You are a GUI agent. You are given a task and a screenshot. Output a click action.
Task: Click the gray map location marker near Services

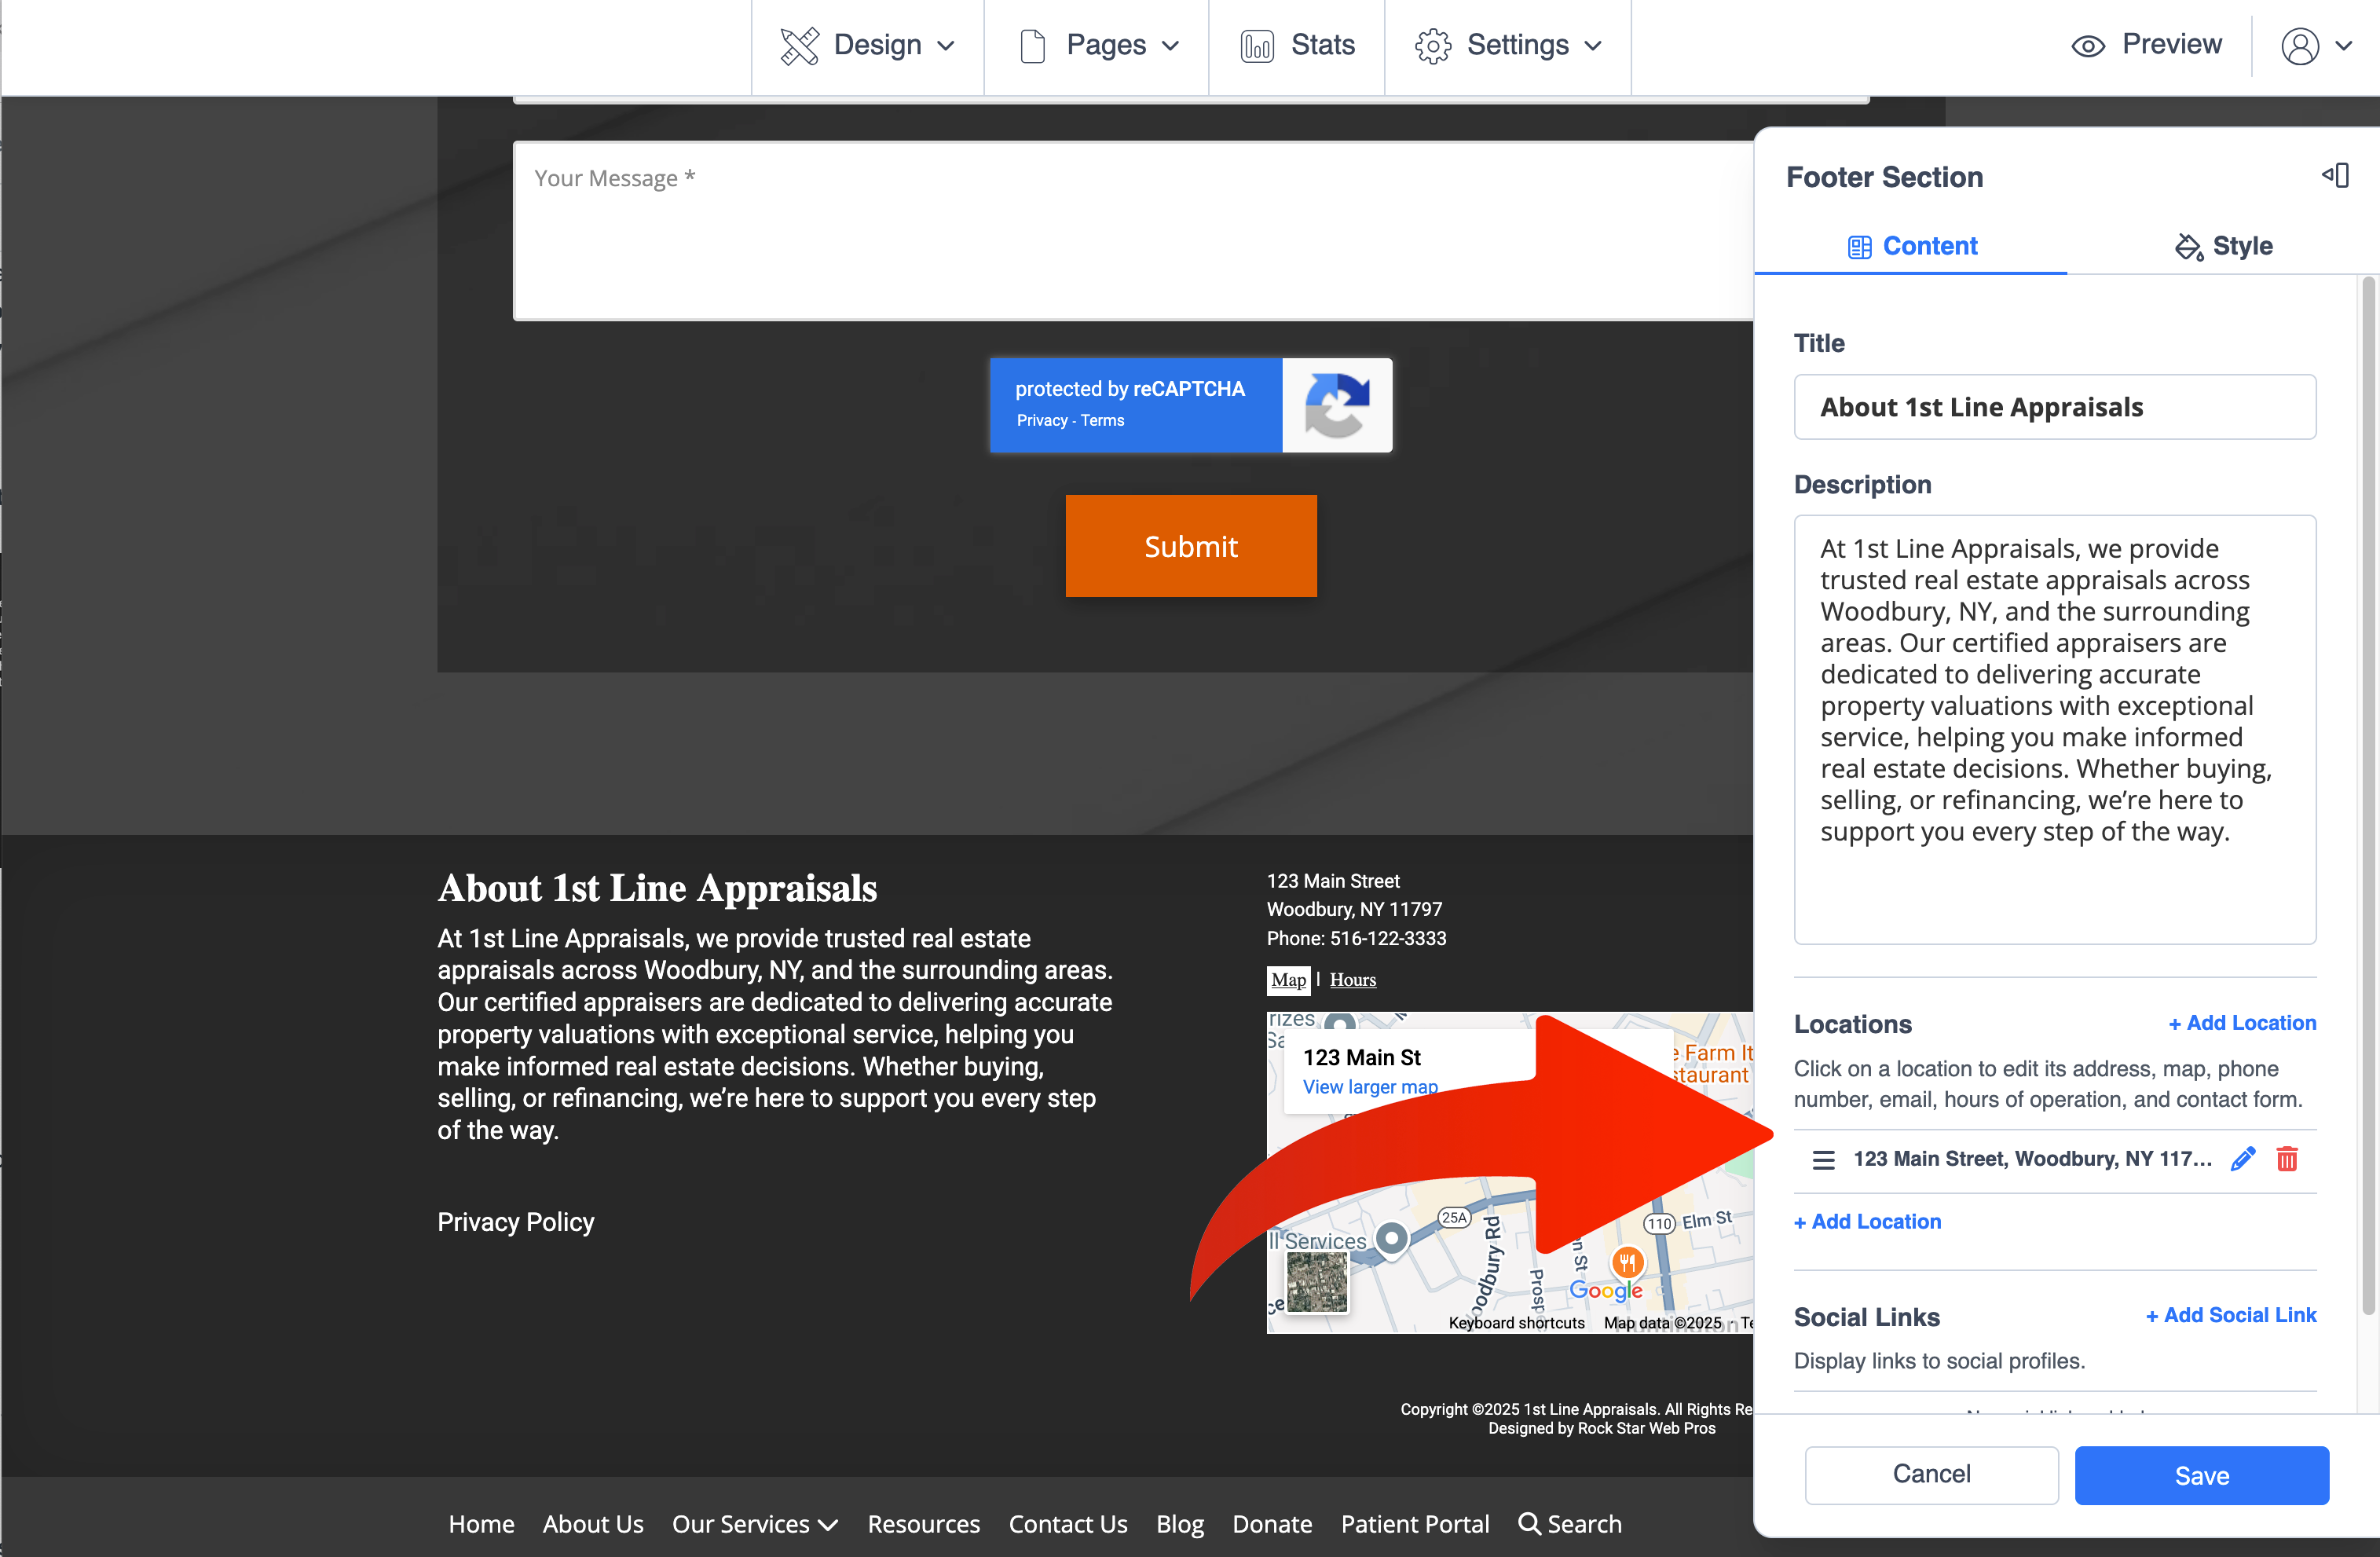point(1391,1240)
